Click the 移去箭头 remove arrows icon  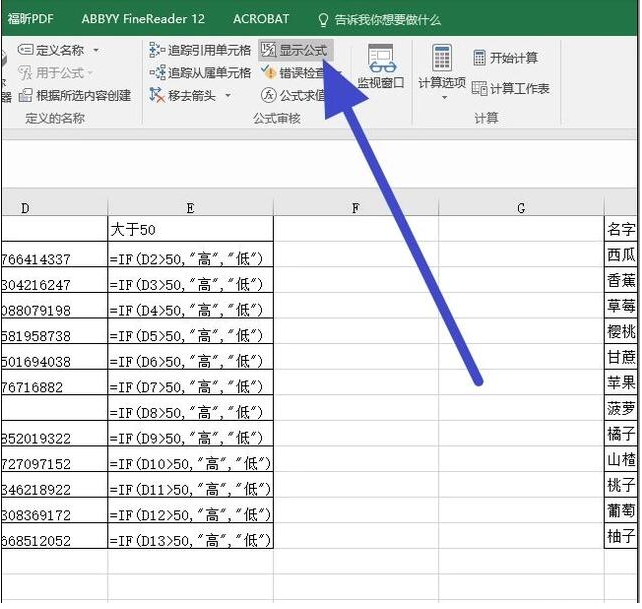click(x=157, y=95)
